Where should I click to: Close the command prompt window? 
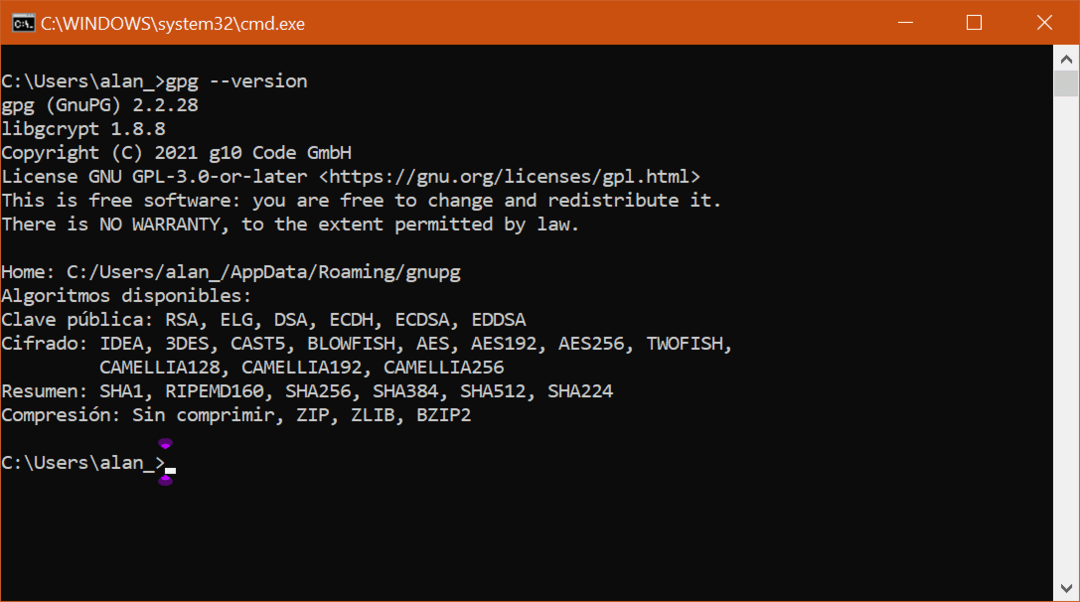pos(1043,21)
